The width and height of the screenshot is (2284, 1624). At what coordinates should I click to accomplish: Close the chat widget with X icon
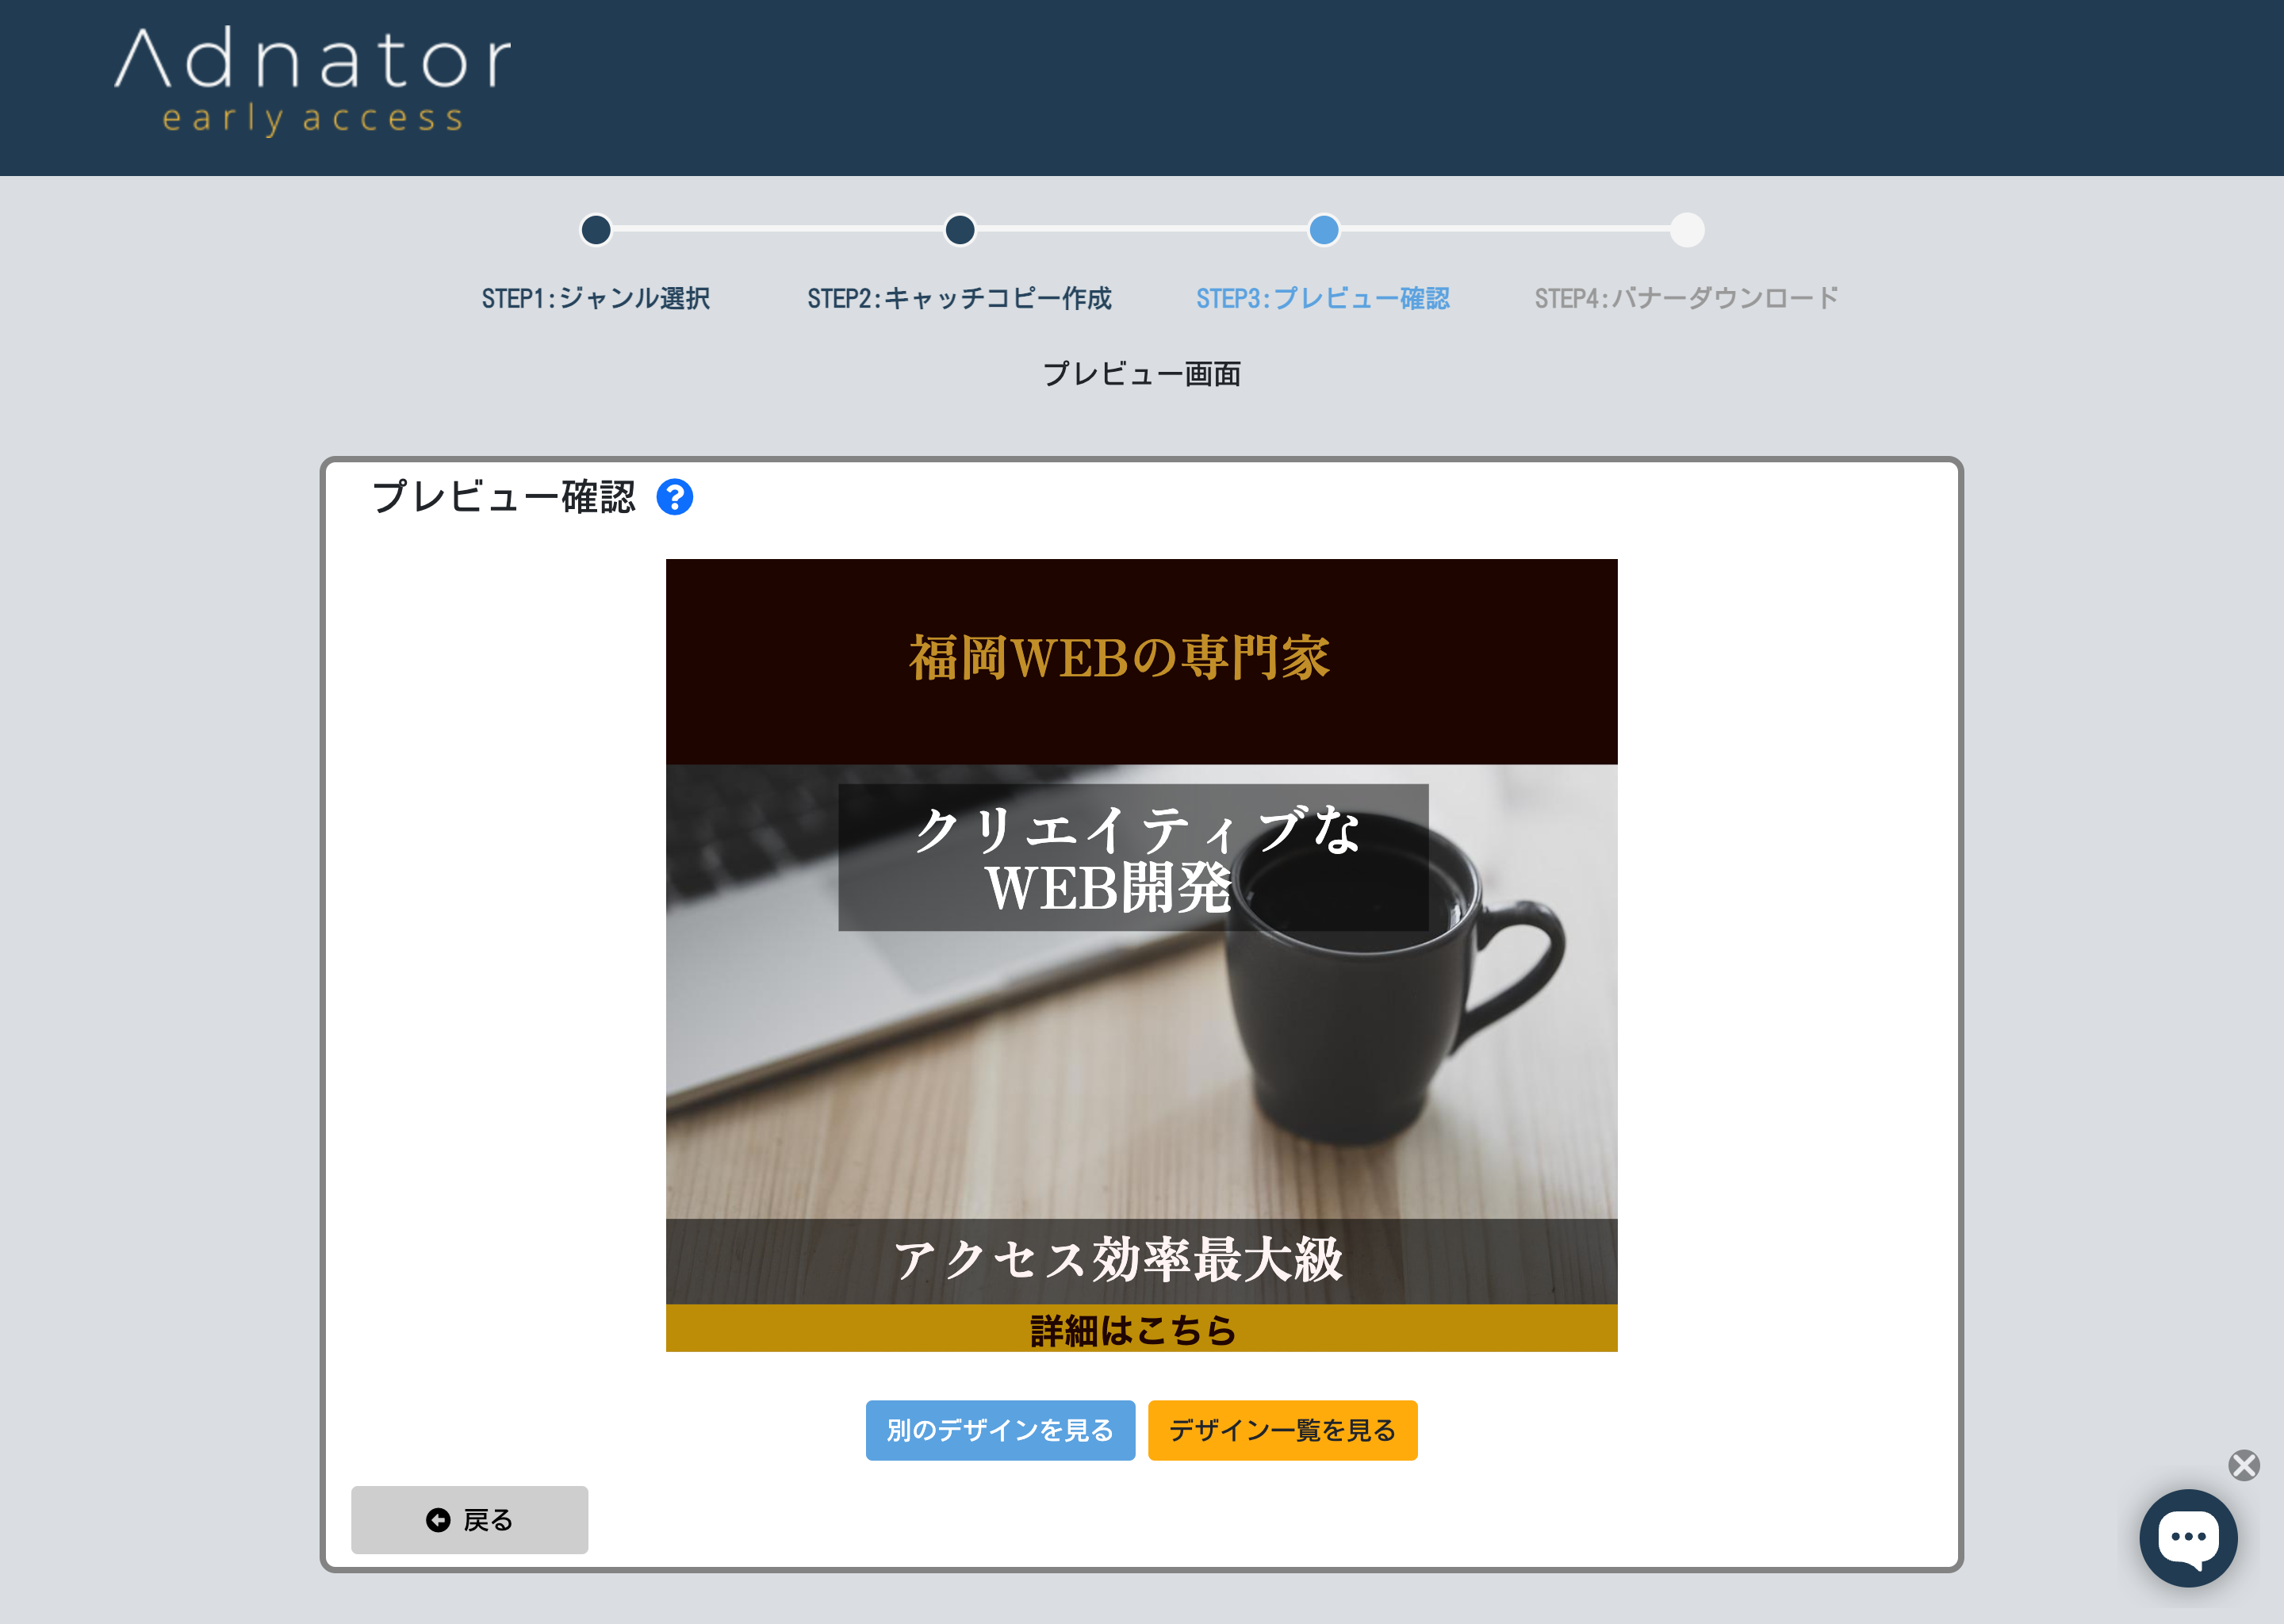(2244, 1465)
